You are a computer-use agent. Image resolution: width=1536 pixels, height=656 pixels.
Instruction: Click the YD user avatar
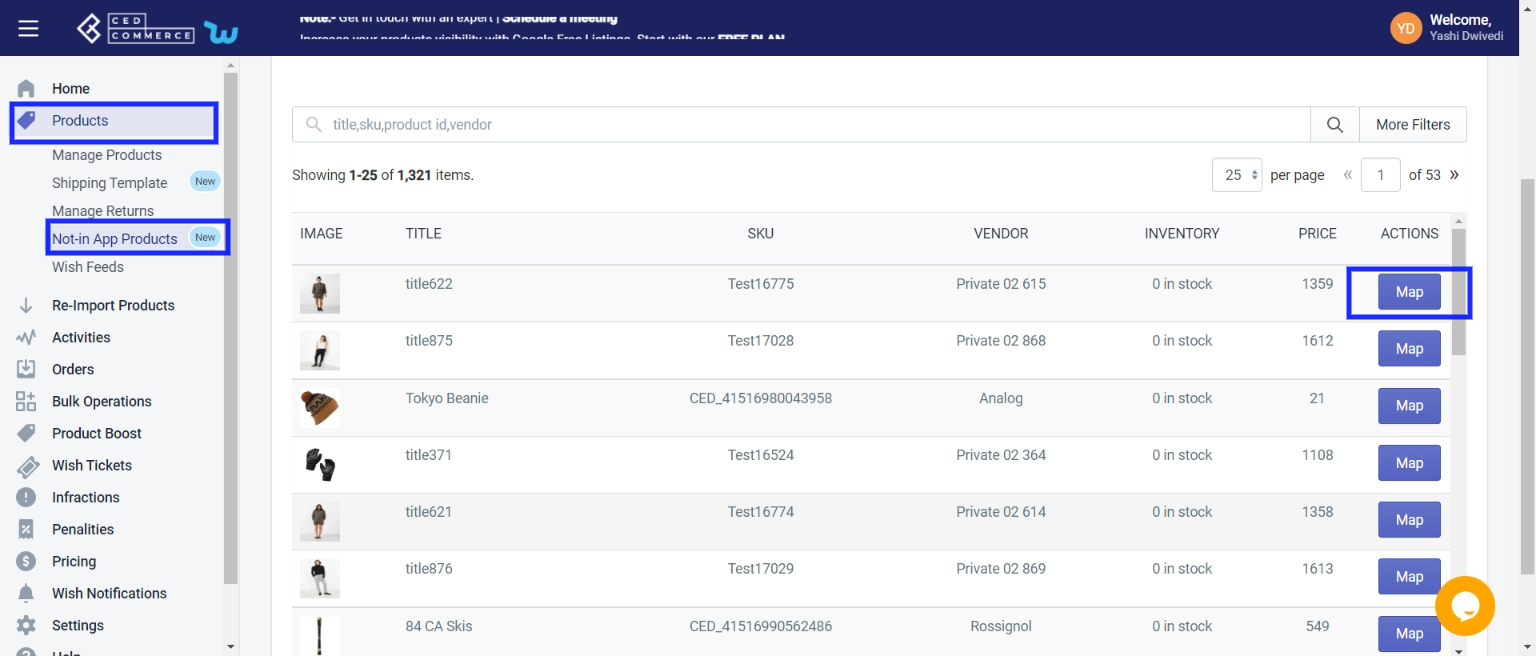coord(1405,28)
